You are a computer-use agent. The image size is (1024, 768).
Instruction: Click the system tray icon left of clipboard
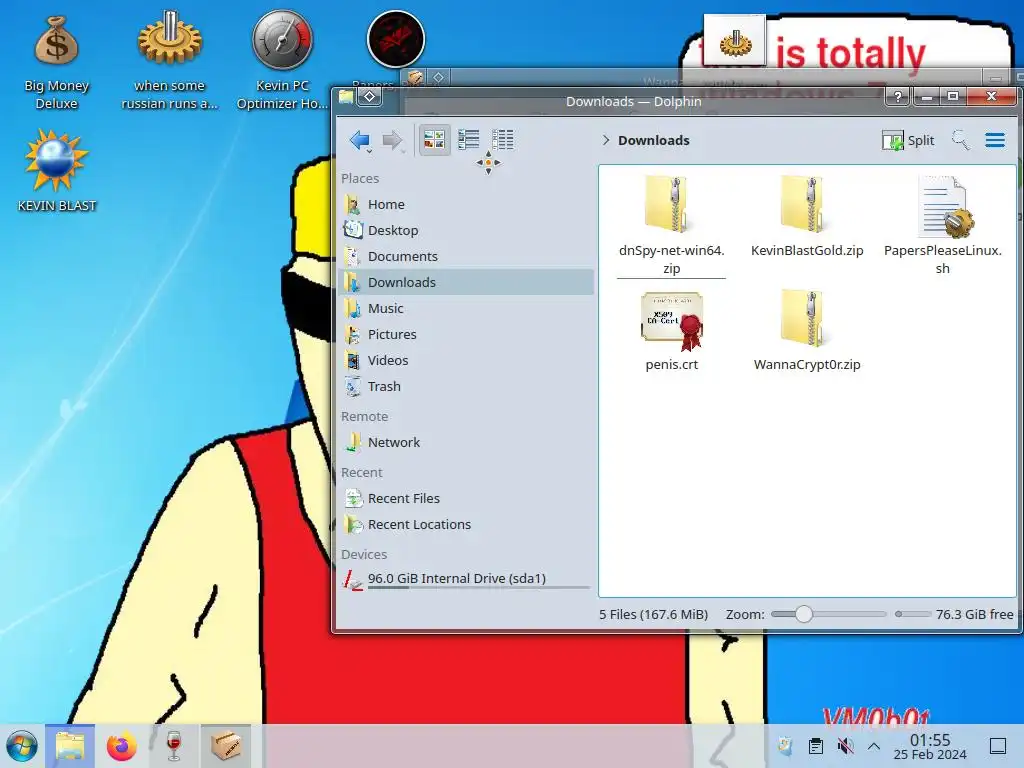click(785, 746)
